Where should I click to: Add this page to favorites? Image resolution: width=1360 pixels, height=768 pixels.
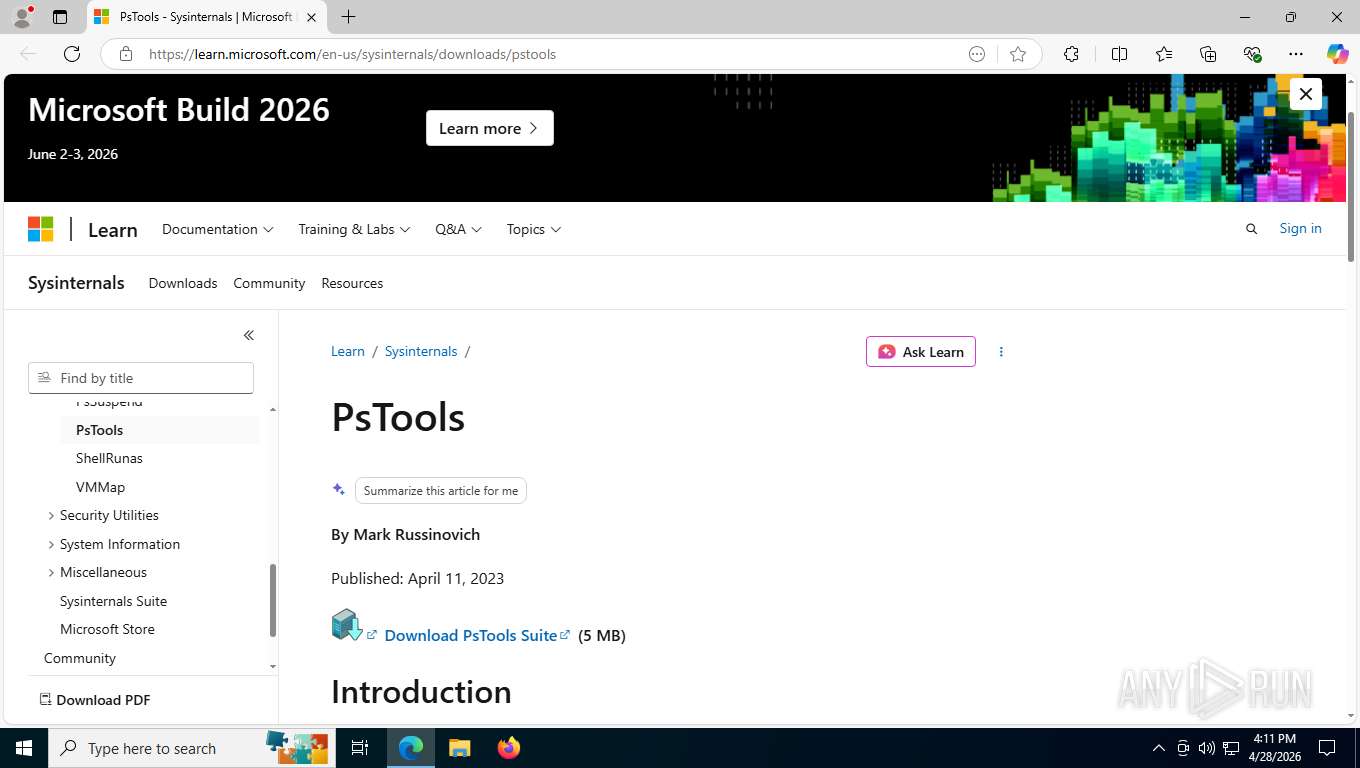tap(1018, 54)
